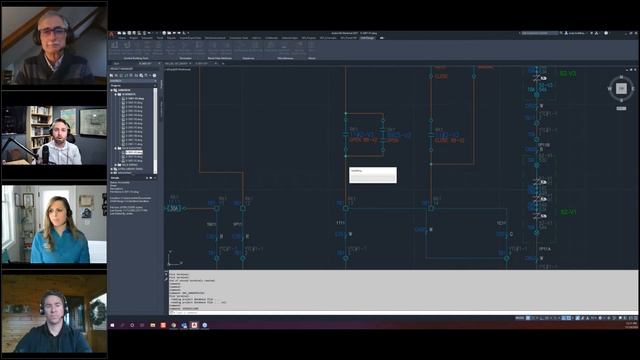
Task: Add a new drawing tab with plus button
Action: click(x=222, y=63)
